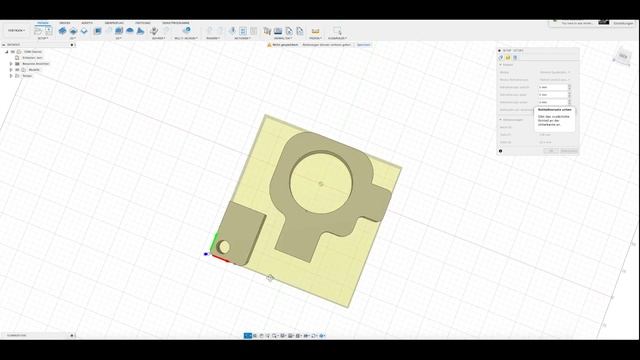Expand the Bemaßungen section in dialog

[x=500, y=120]
